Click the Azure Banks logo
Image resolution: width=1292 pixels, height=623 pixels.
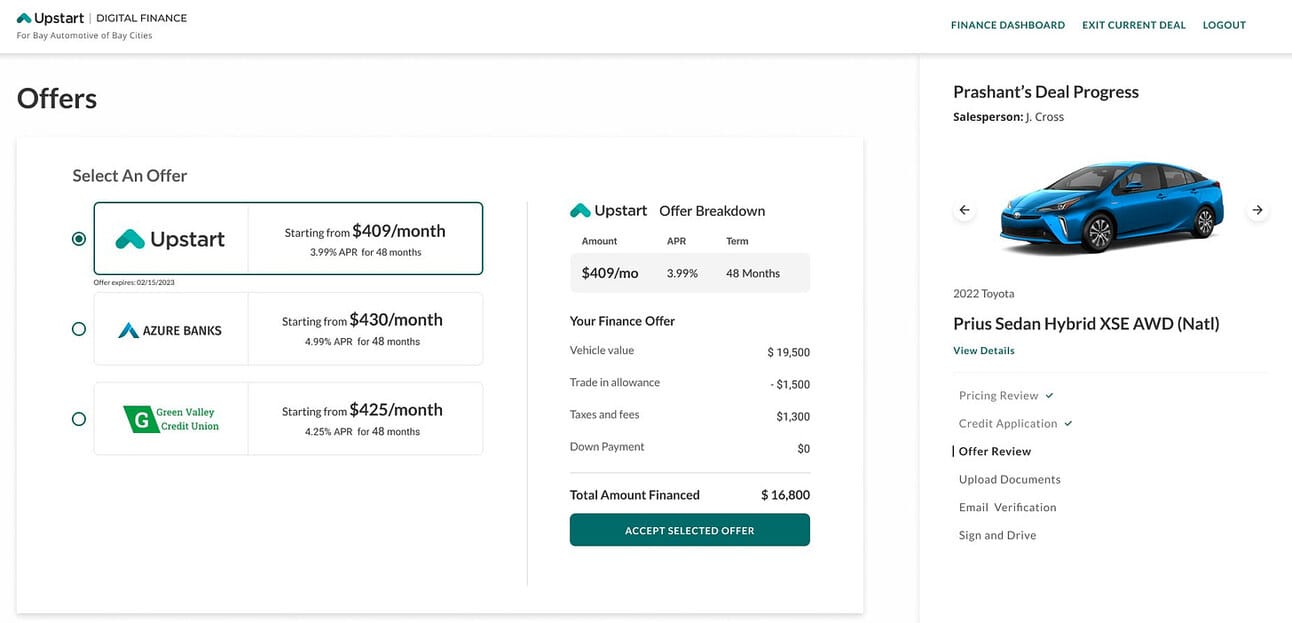pos(170,330)
